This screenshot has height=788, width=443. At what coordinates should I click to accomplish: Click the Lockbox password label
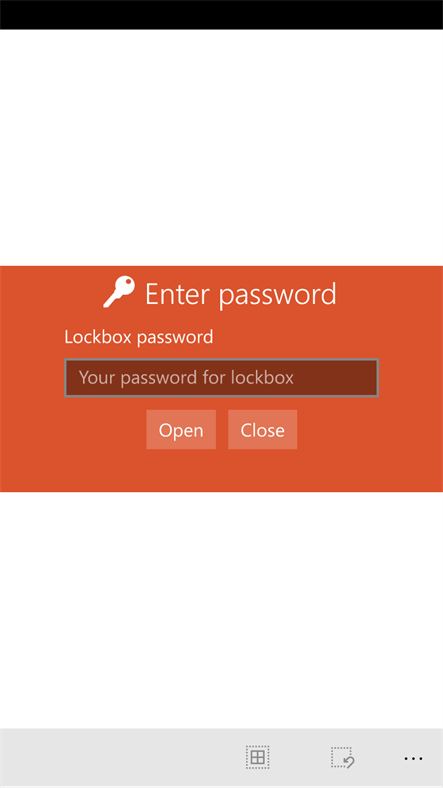click(139, 337)
